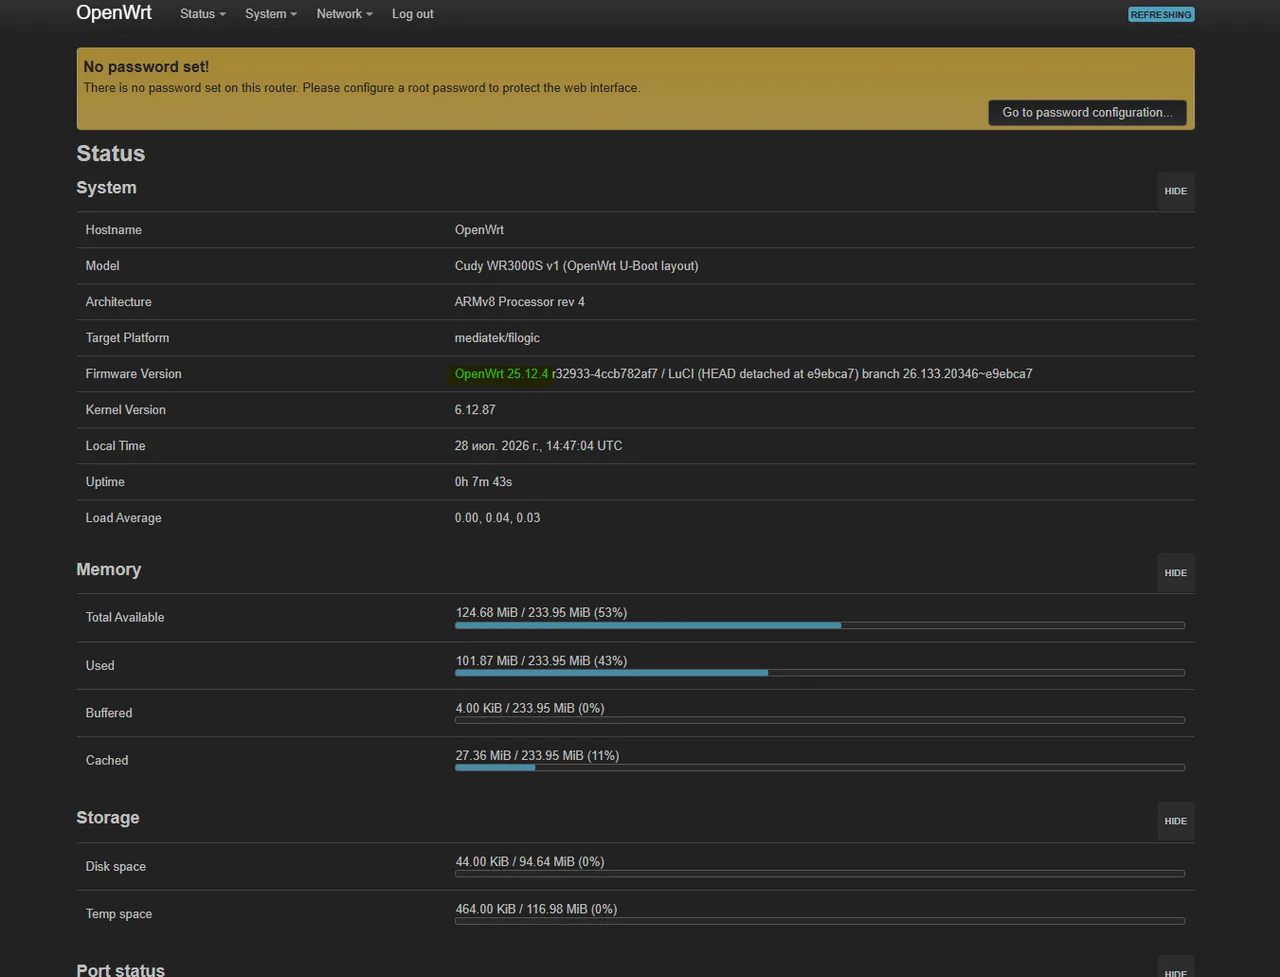Hide the Storage section

click(1176, 821)
